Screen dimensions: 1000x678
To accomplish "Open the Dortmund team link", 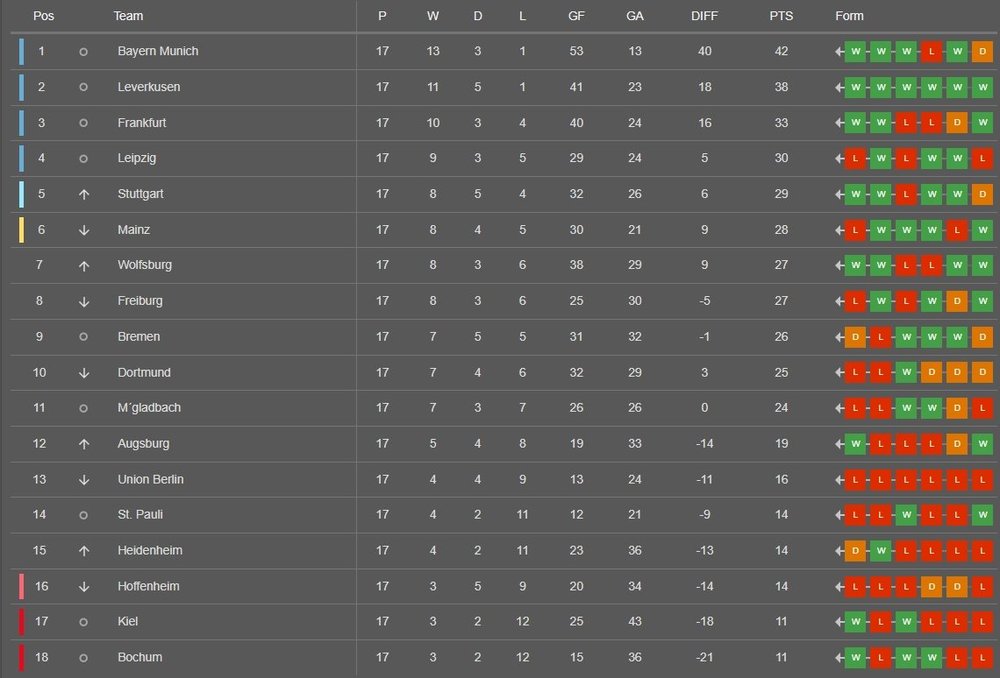I will coord(144,372).
